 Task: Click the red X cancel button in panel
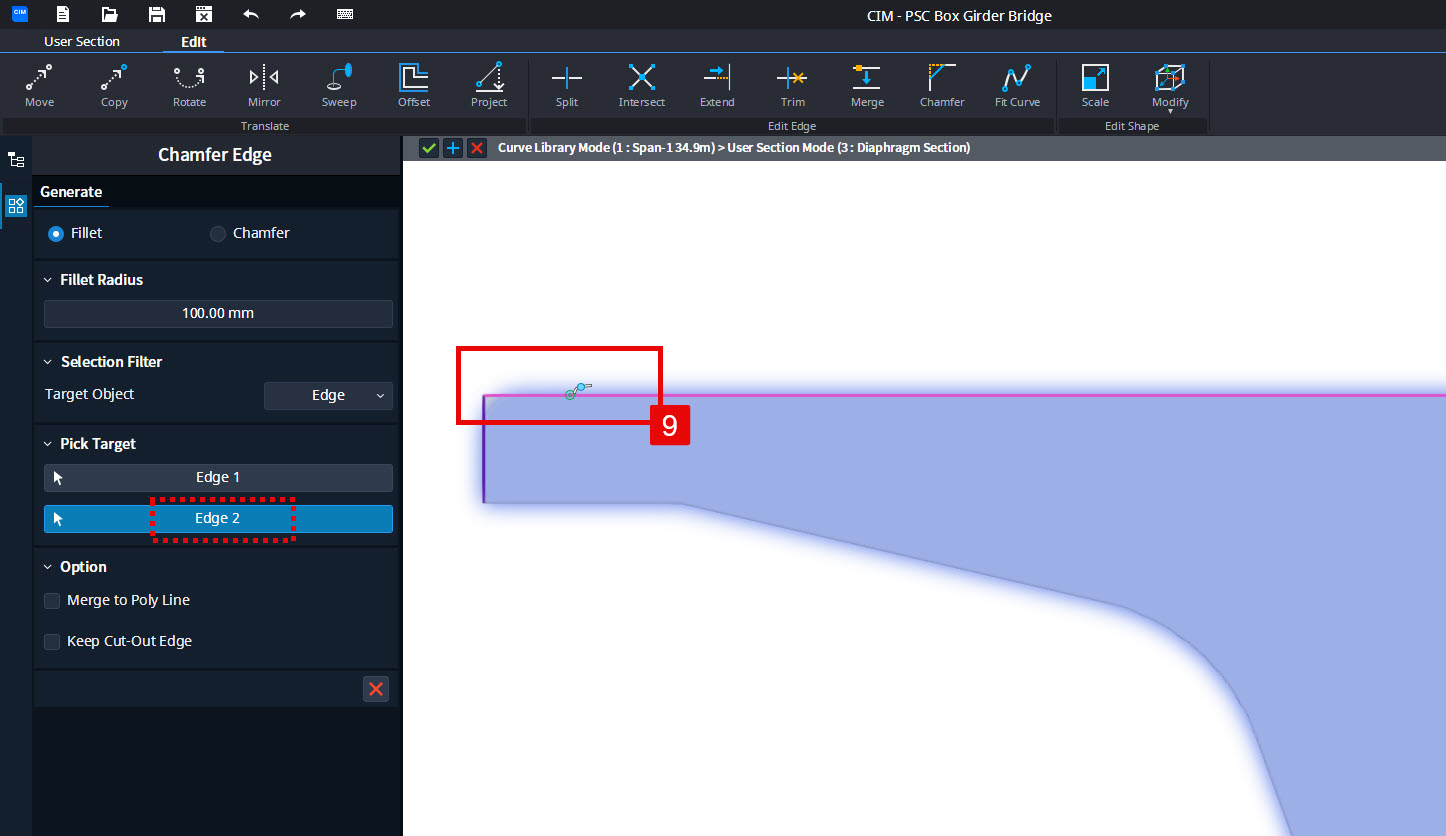click(x=376, y=689)
